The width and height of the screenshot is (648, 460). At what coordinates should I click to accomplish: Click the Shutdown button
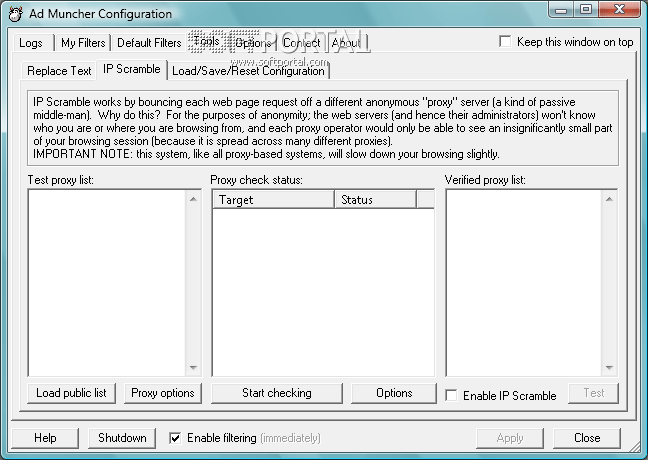click(122, 438)
